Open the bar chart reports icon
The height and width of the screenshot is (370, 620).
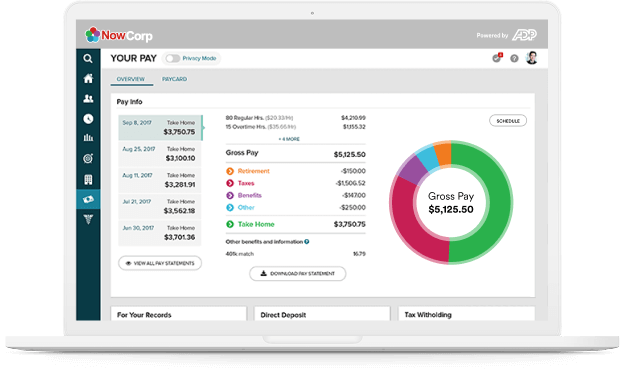click(88, 138)
